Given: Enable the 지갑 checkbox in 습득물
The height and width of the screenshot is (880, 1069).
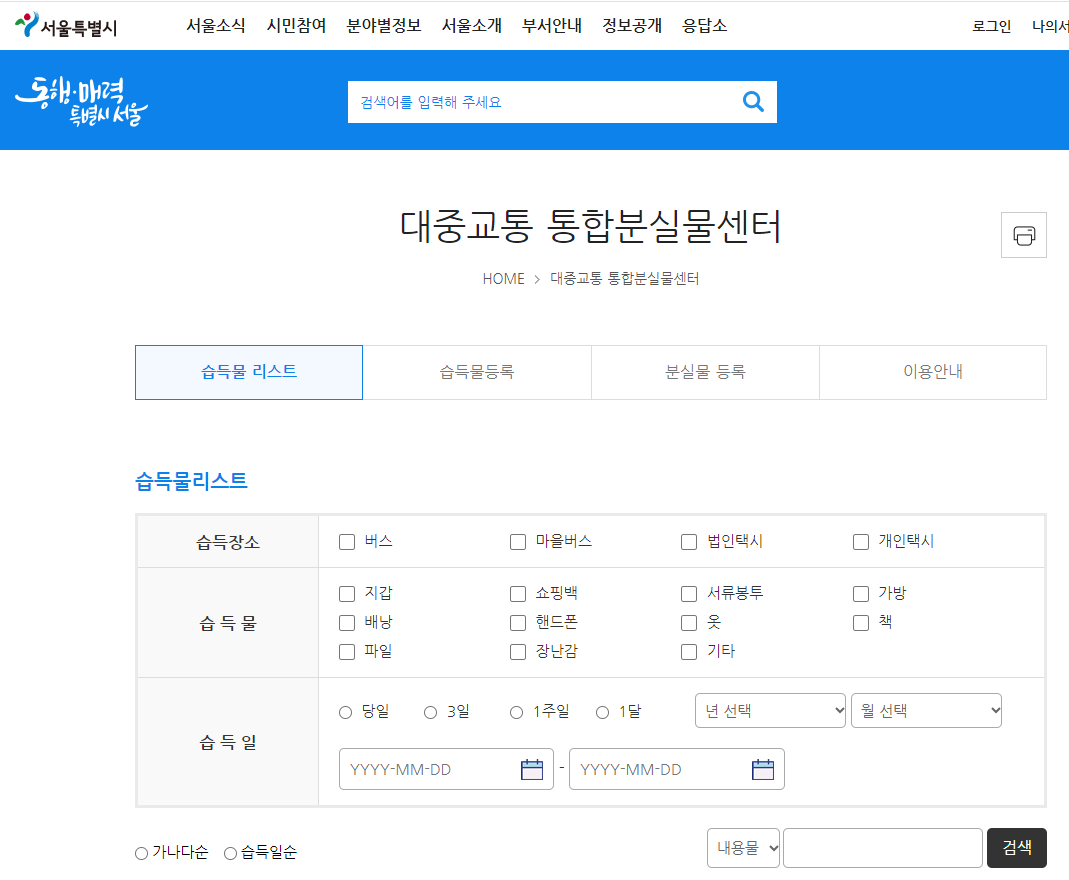Looking at the screenshot, I should point(346,593).
